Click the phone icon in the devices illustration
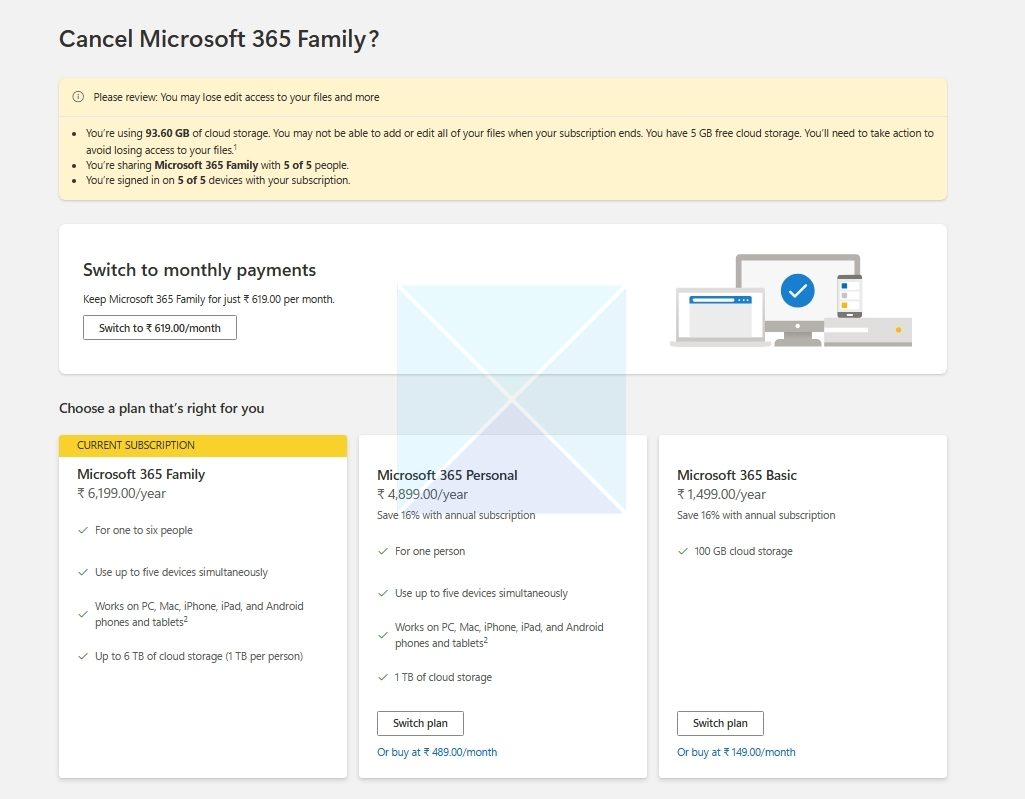Screen dimensions: 1025x799 tap(849, 296)
